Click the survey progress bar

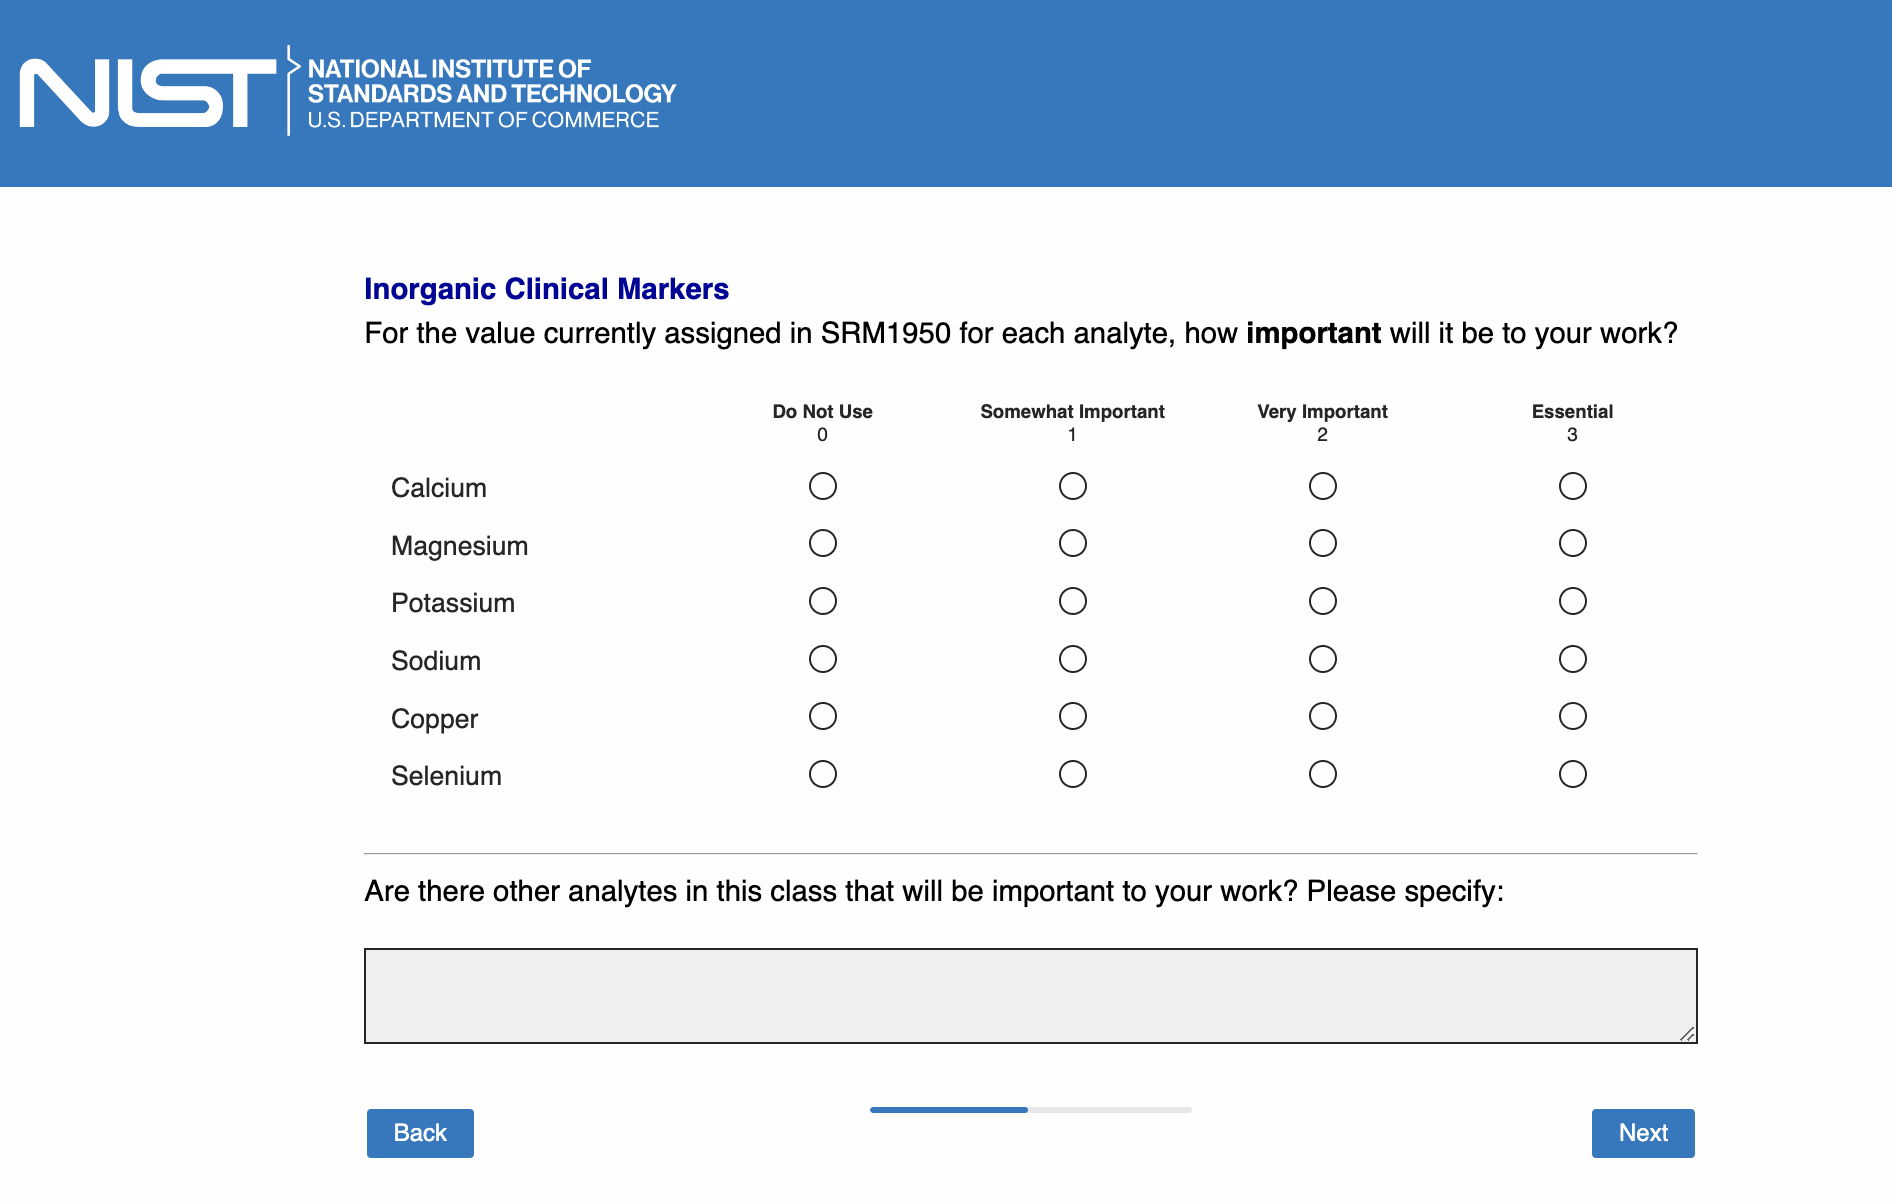(1030, 1110)
